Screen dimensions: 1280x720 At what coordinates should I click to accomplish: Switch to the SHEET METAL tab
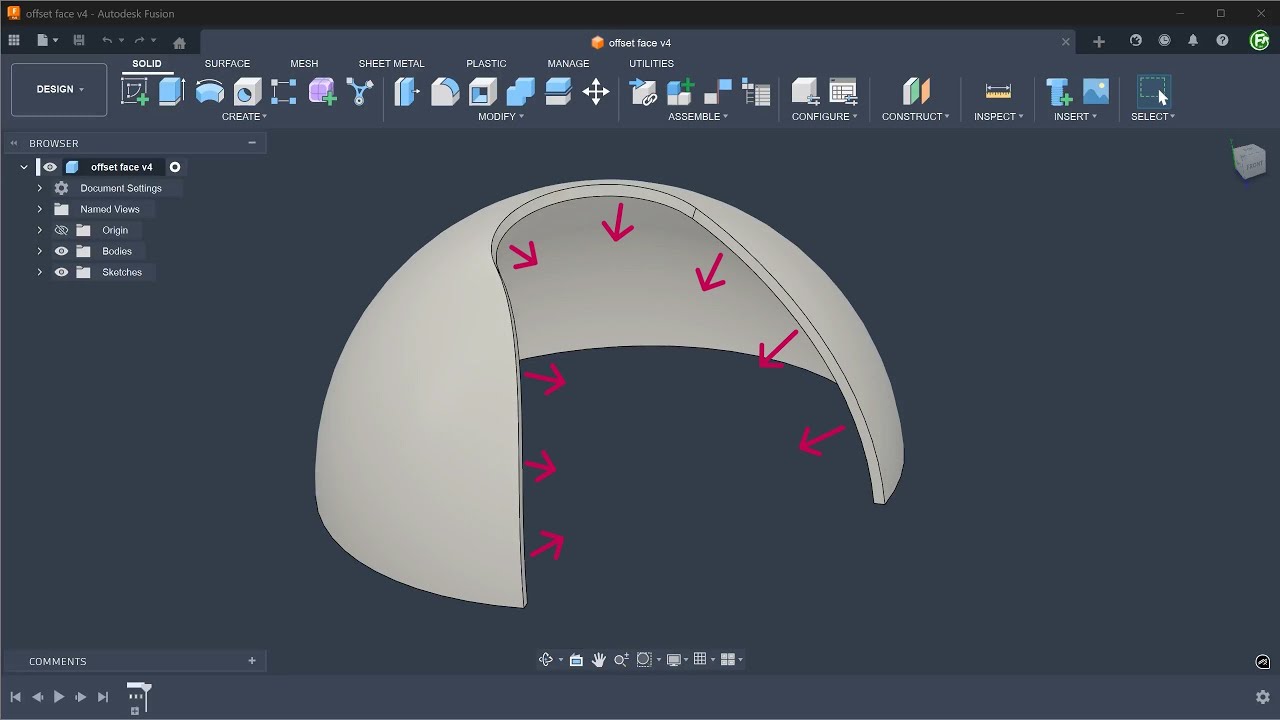(x=391, y=64)
